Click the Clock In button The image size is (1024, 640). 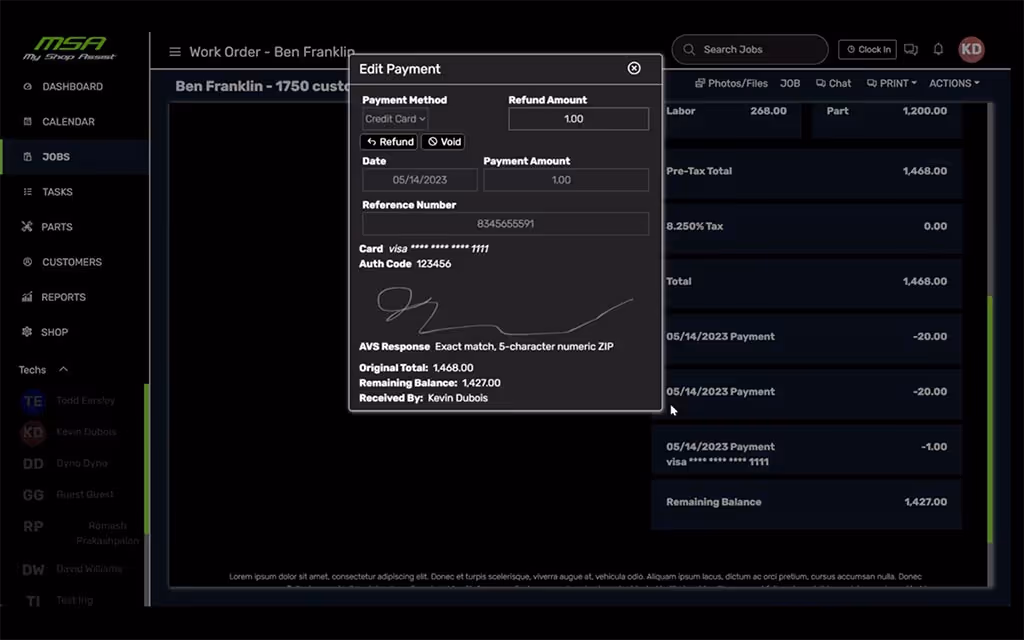pyautogui.click(x=867, y=49)
